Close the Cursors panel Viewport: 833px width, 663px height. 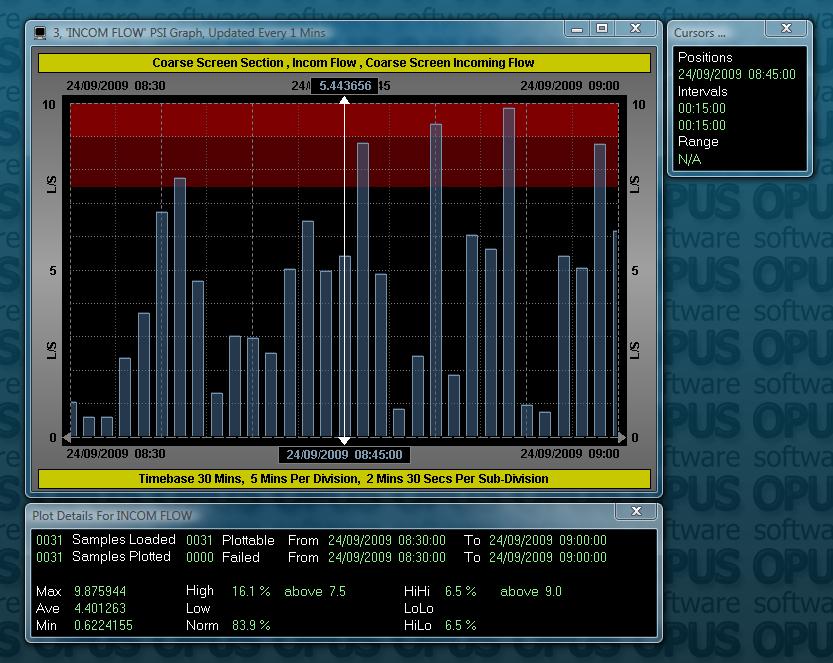786,29
